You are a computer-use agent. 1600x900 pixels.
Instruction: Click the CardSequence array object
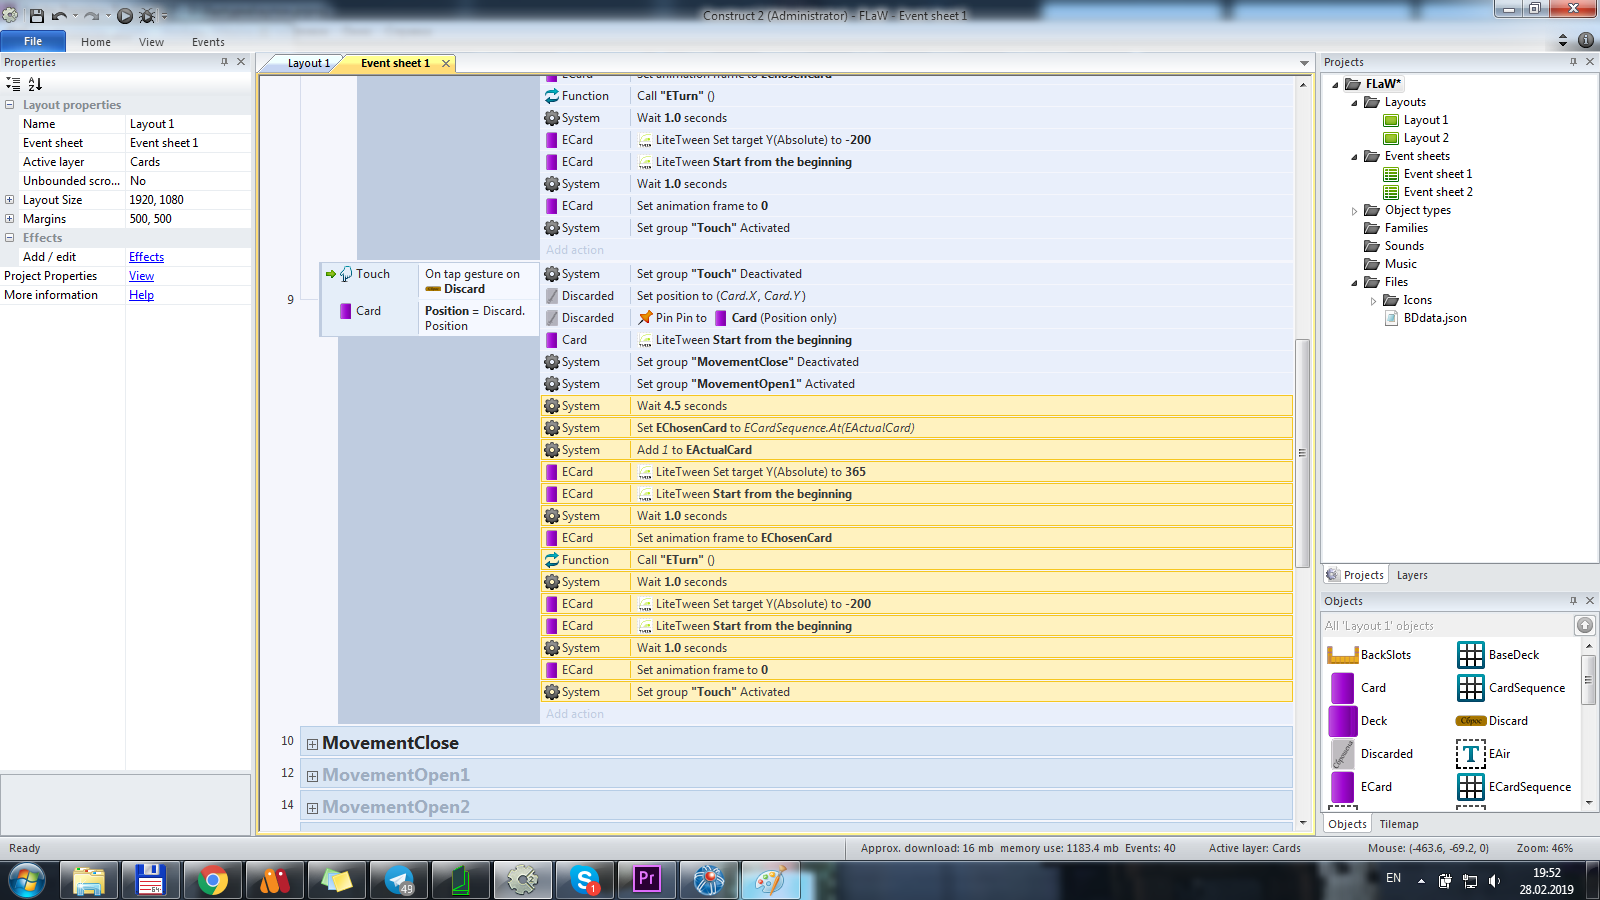1470,688
